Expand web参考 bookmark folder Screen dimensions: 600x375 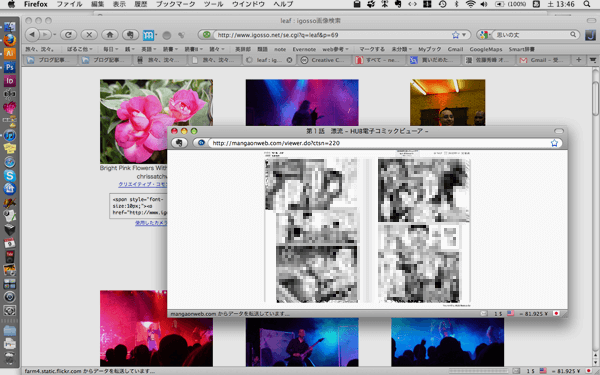pyautogui.click(x=335, y=49)
